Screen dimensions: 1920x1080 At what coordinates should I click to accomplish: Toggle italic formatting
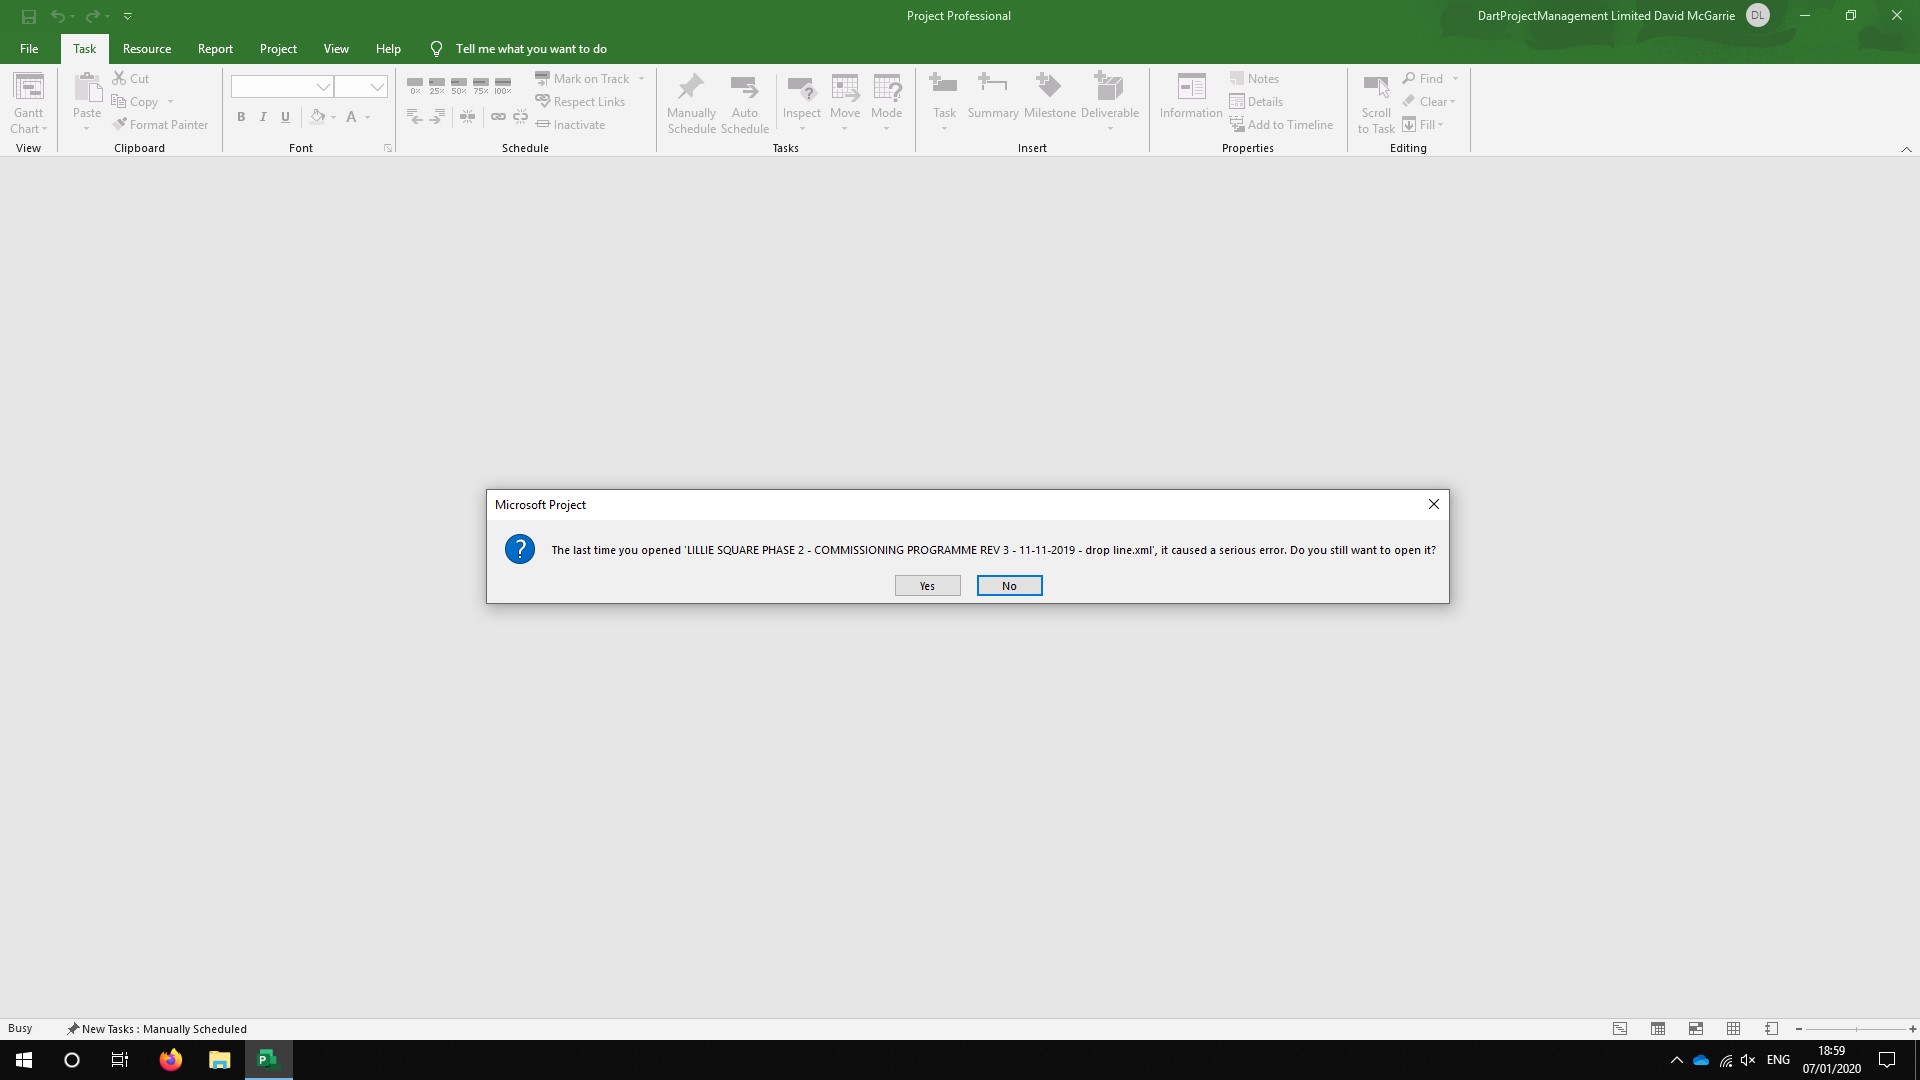tap(263, 117)
